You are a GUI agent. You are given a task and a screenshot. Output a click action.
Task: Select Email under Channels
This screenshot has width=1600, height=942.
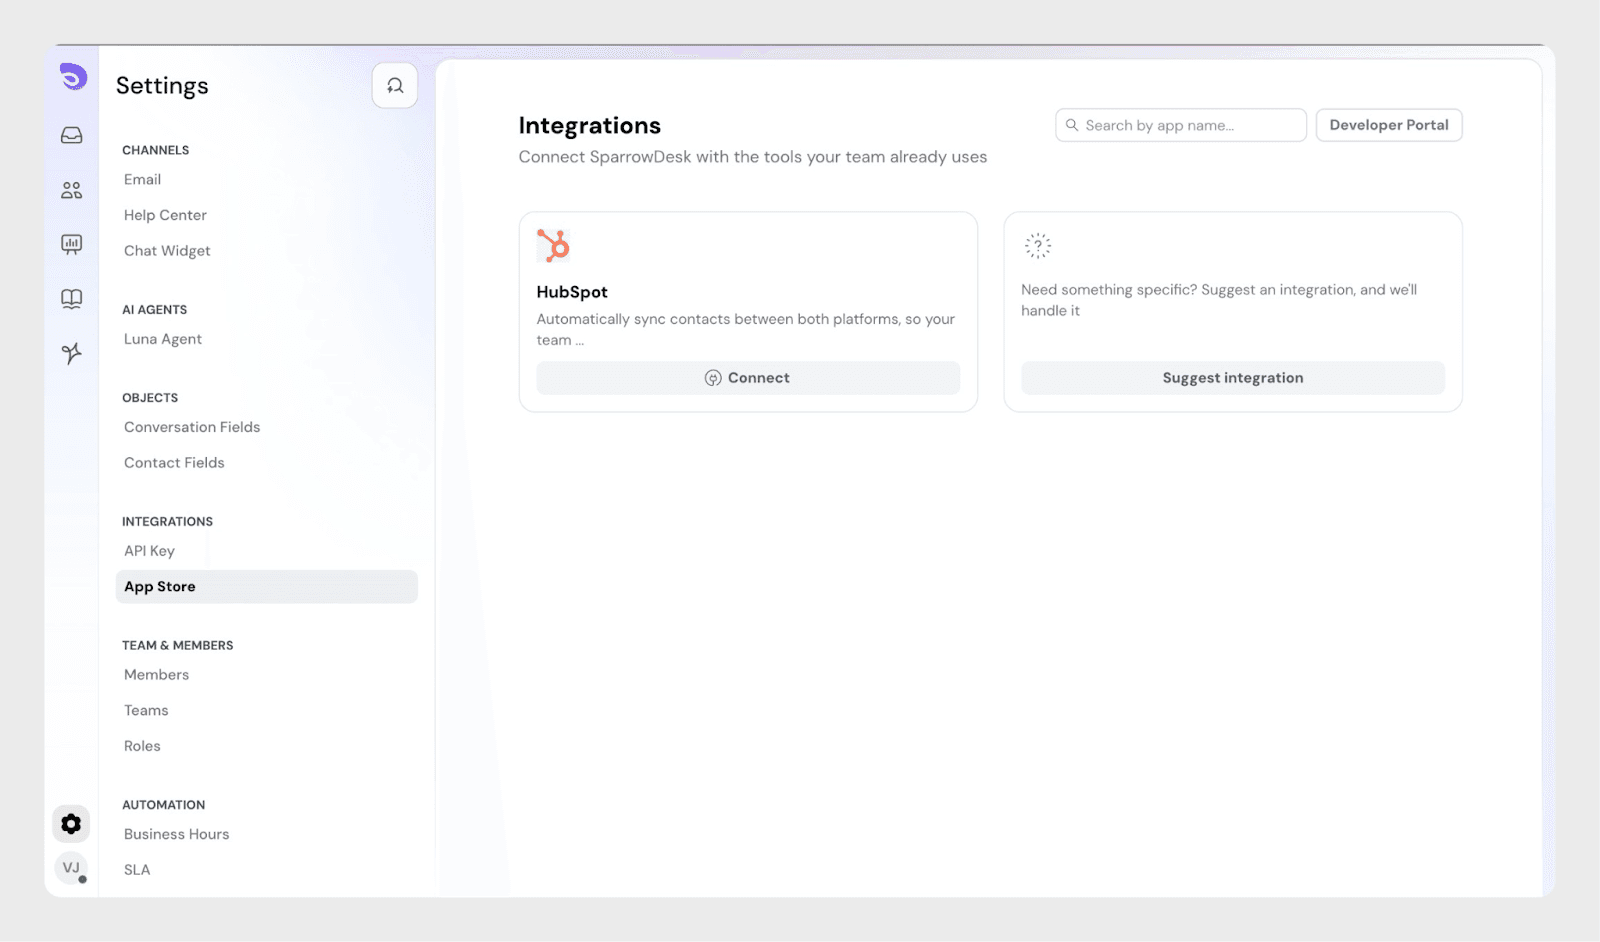pos(142,180)
